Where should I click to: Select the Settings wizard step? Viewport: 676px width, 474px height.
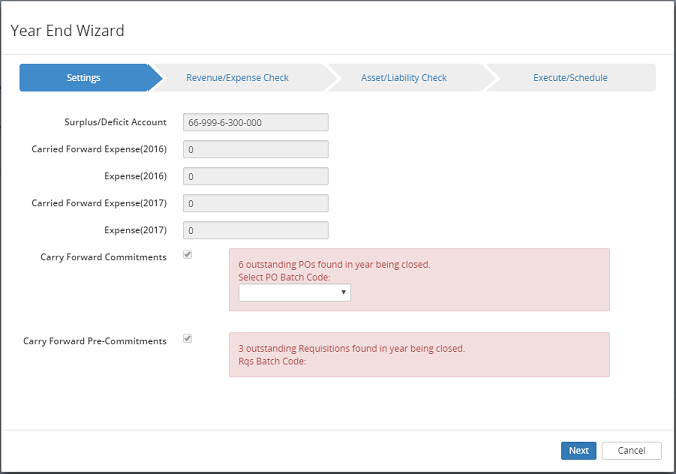[x=84, y=78]
